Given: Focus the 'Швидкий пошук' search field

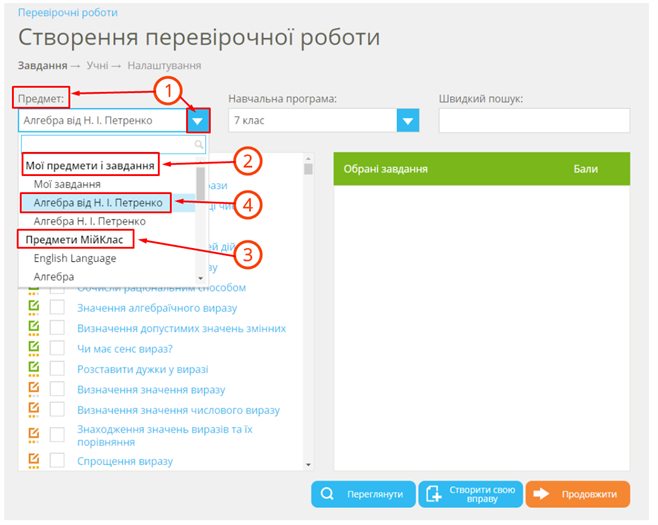Looking at the screenshot, I should tap(533, 121).
